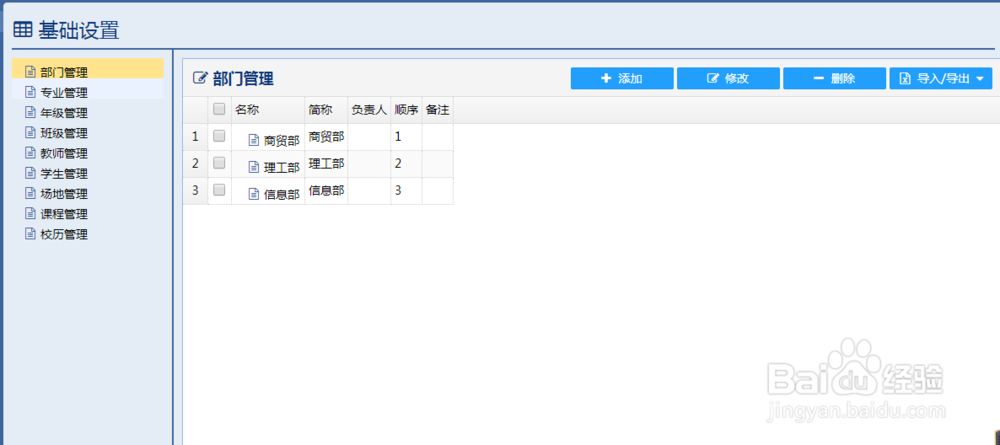Click row number 2 in the table

(195, 163)
